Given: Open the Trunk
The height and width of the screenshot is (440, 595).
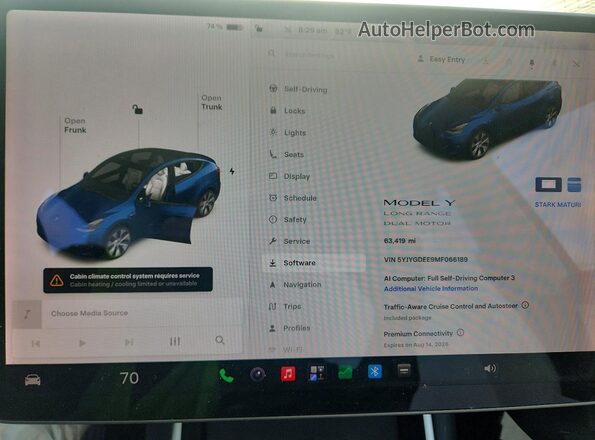Looking at the screenshot, I should tap(212, 102).
